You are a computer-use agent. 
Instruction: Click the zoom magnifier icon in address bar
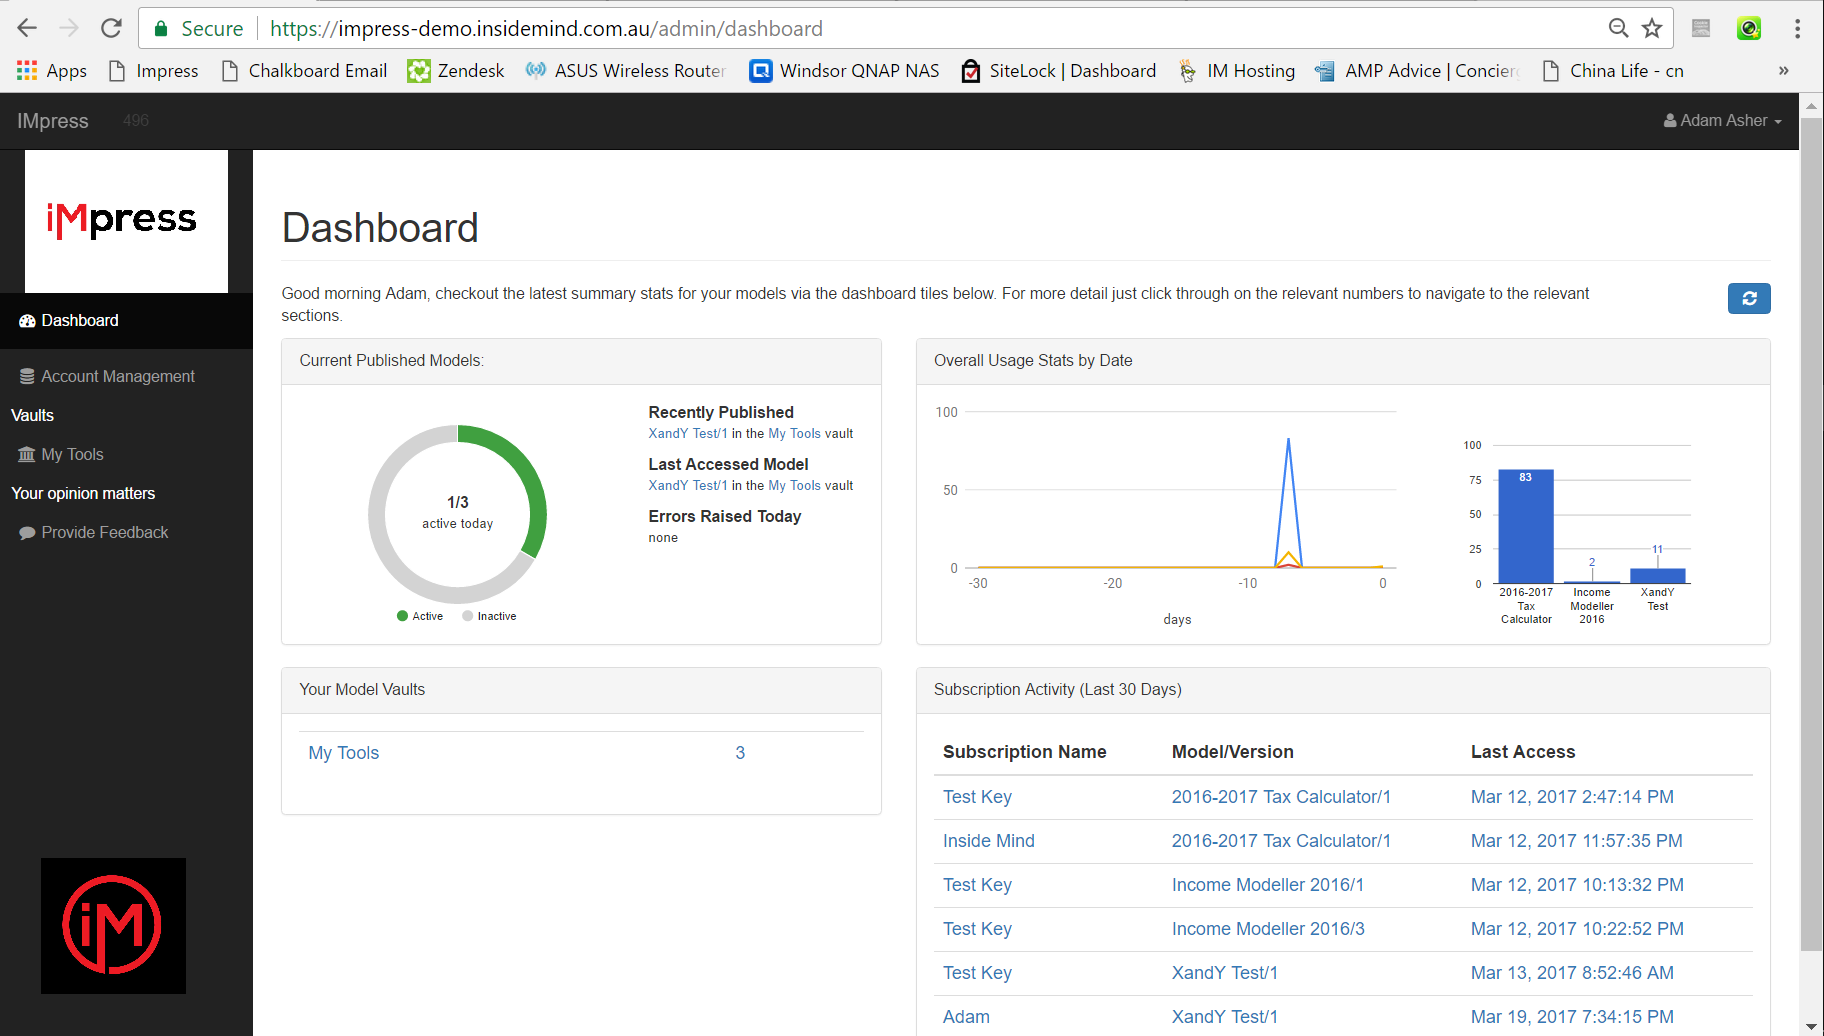tap(1618, 28)
